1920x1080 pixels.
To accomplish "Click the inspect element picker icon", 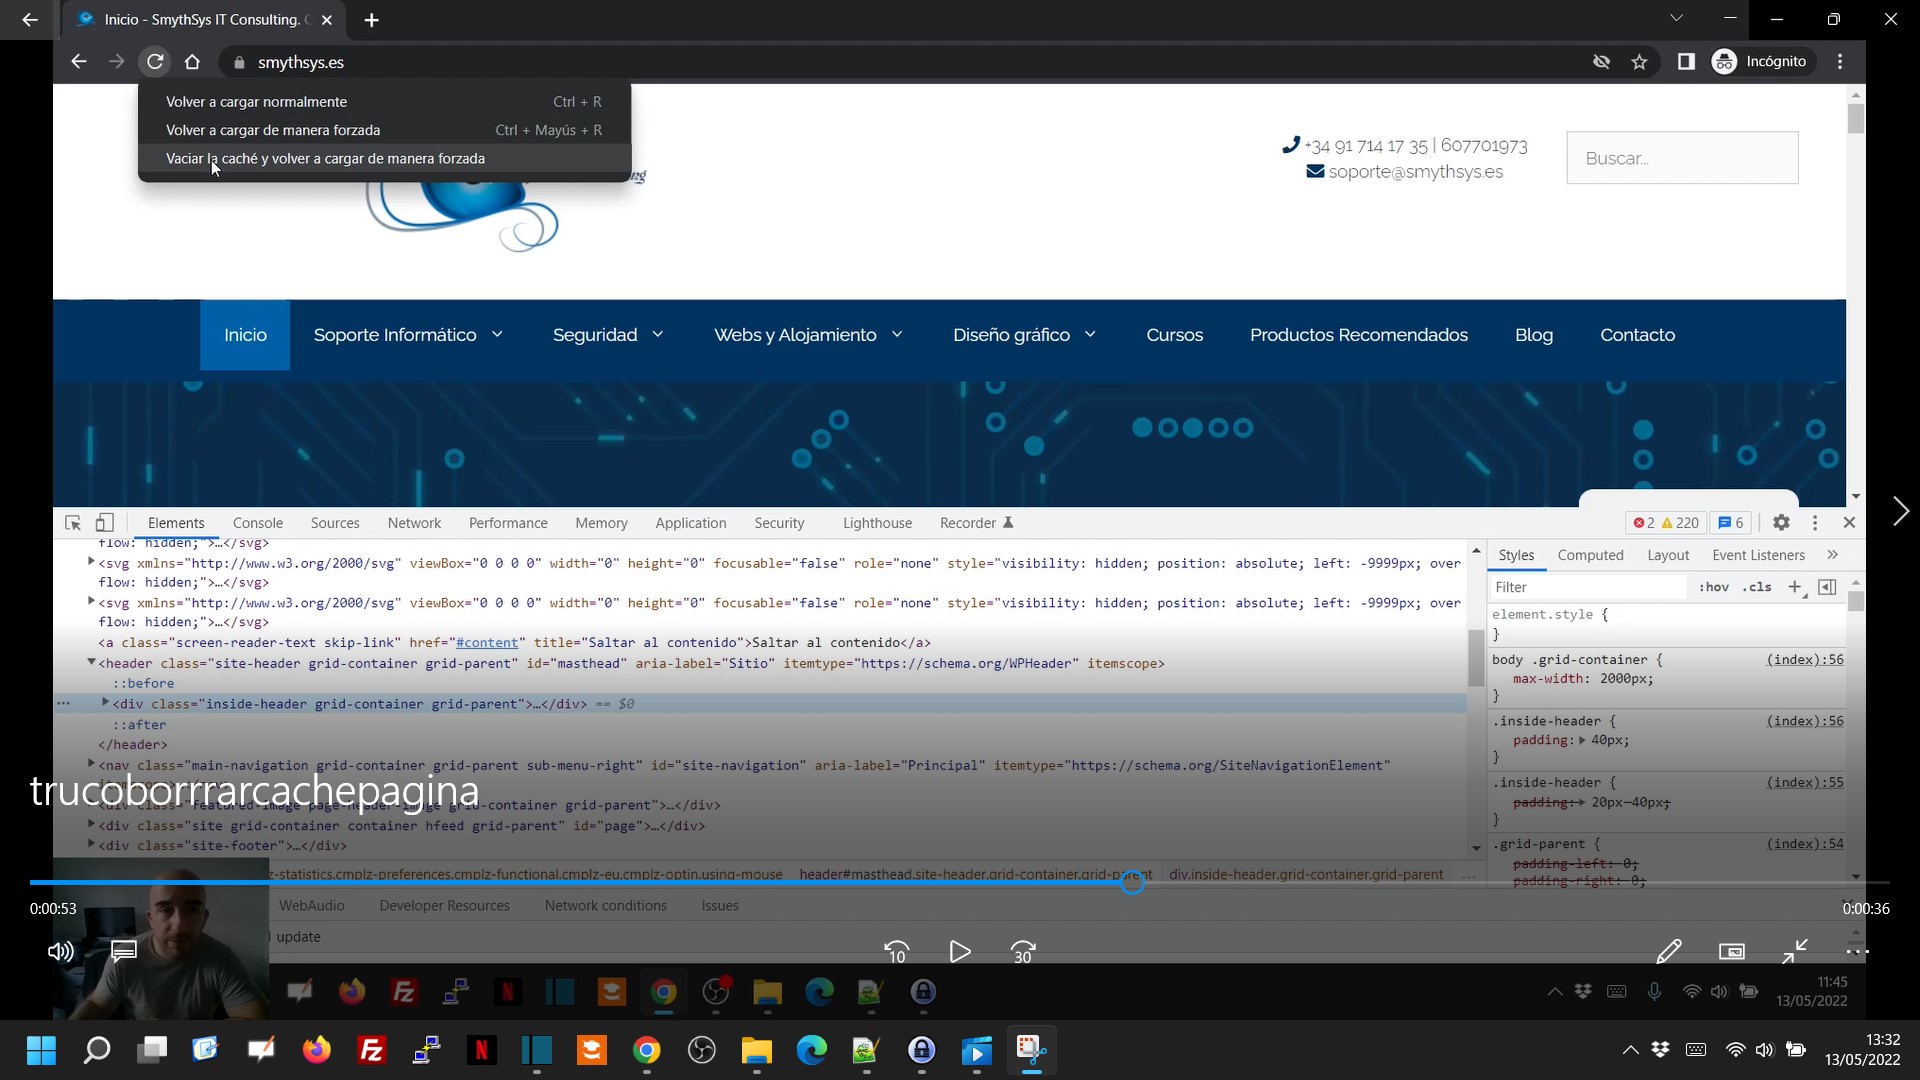I will point(73,523).
